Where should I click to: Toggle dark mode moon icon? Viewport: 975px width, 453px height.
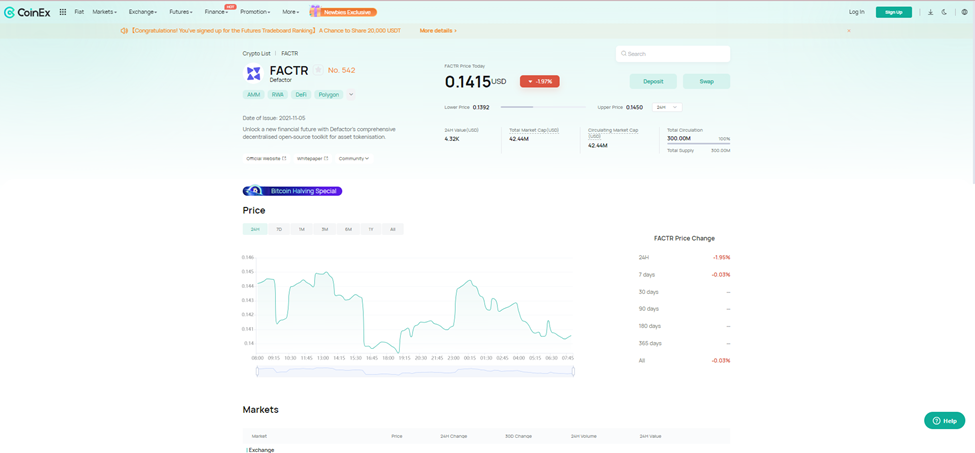click(x=945, y=12)
